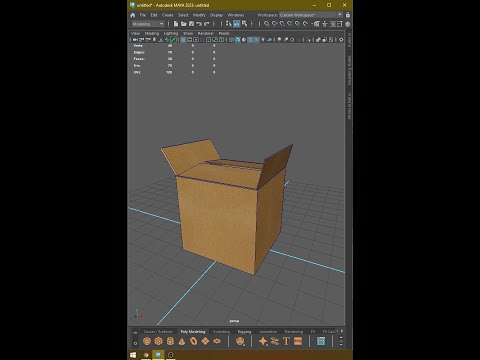Image resolution: width=480 pixels, height=360 pixels.
Task: Open the Renderer panel menu
Action: click(x=206, y=33)
